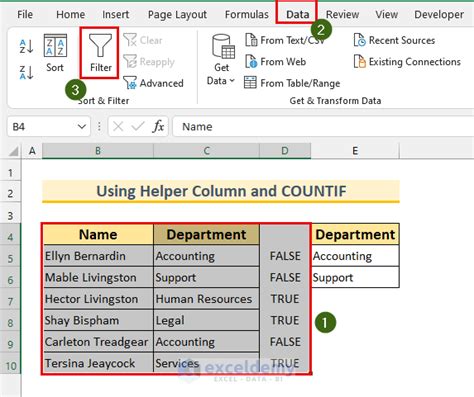The height and width of the screenshot is (397, 474).
Task: Select FALSE cell in Carleton Treadgear row
Action: 285,342
